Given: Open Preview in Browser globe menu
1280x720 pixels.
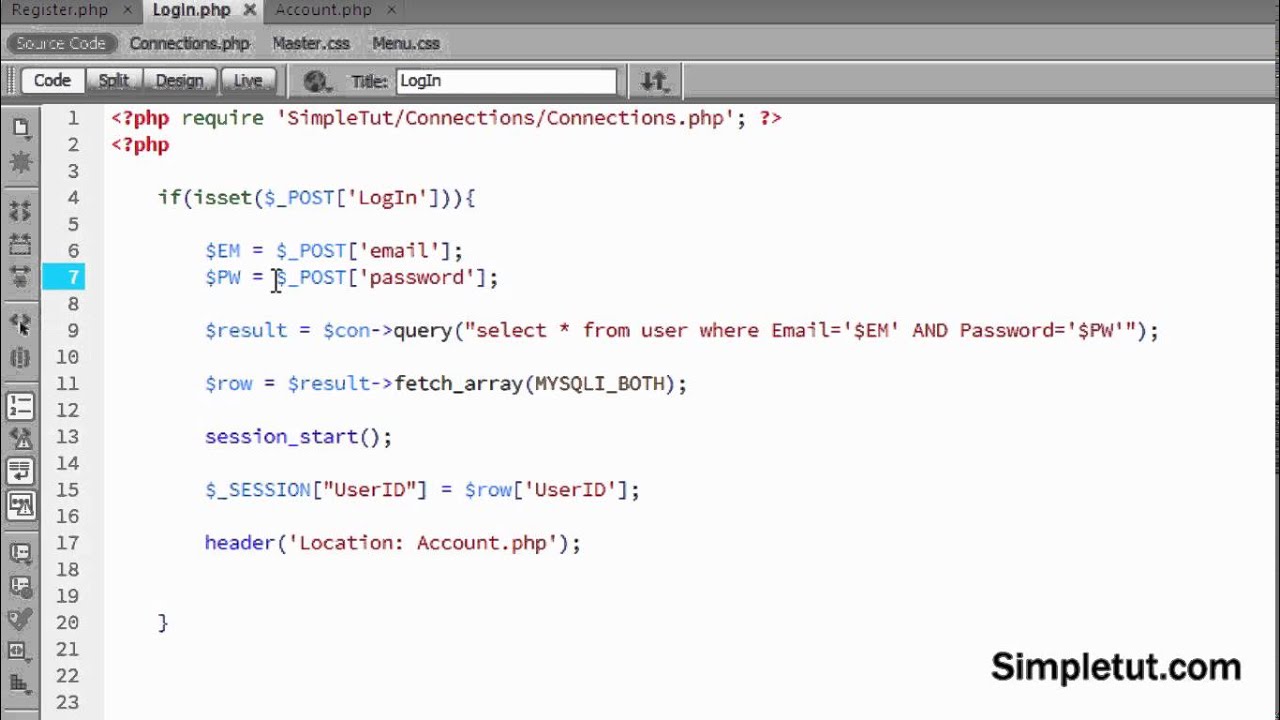Looking at the screenshot, I should [x=318, y=81].
